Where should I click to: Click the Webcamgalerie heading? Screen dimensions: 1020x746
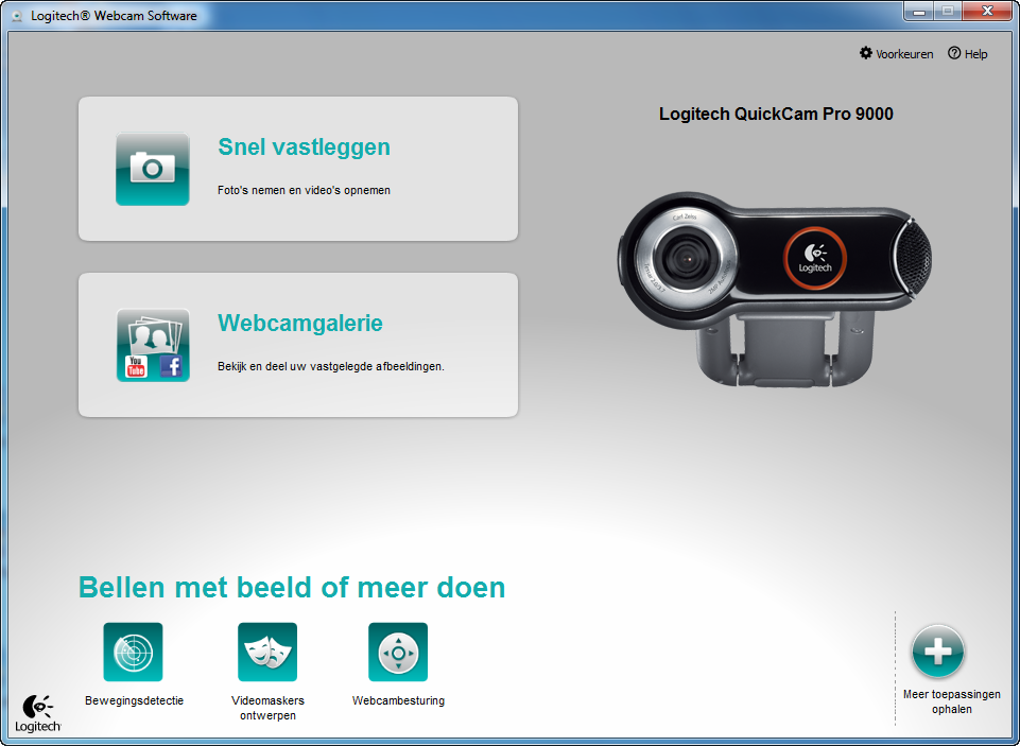(x=300, y=323)
